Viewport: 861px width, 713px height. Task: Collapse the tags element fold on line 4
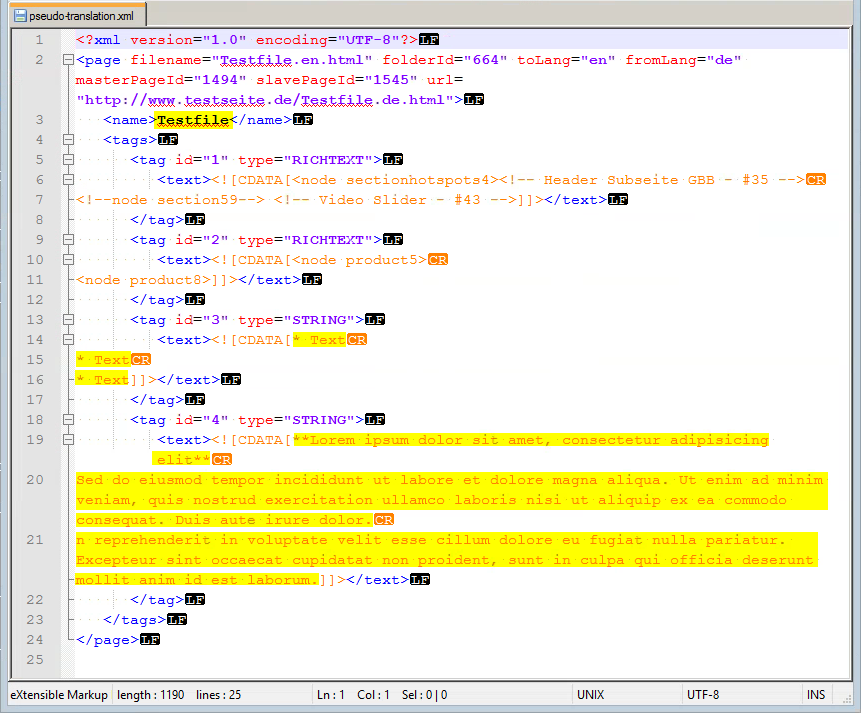(67, 140)
